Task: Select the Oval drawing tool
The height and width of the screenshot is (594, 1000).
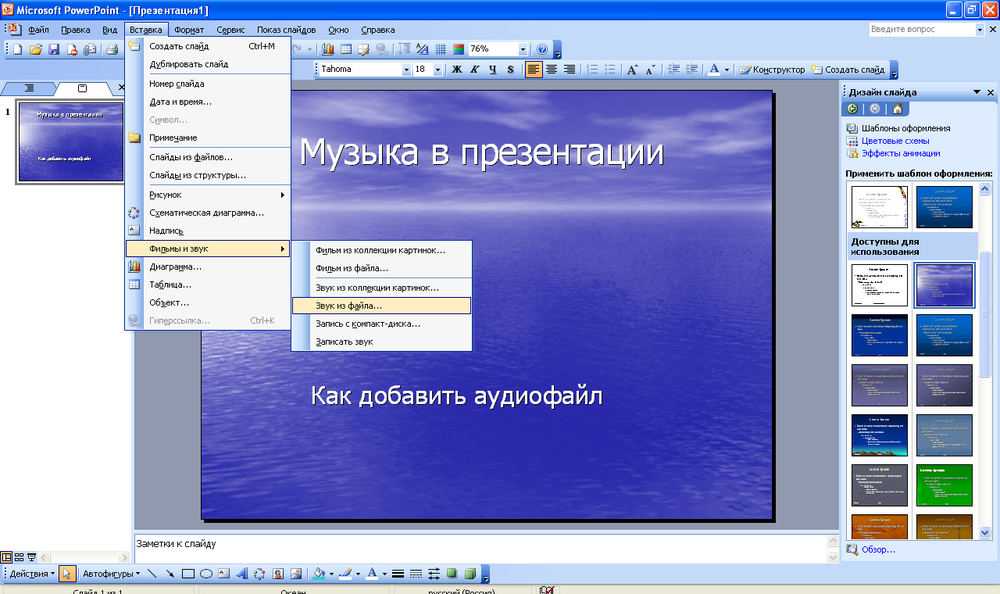Action: coord(206,574)
